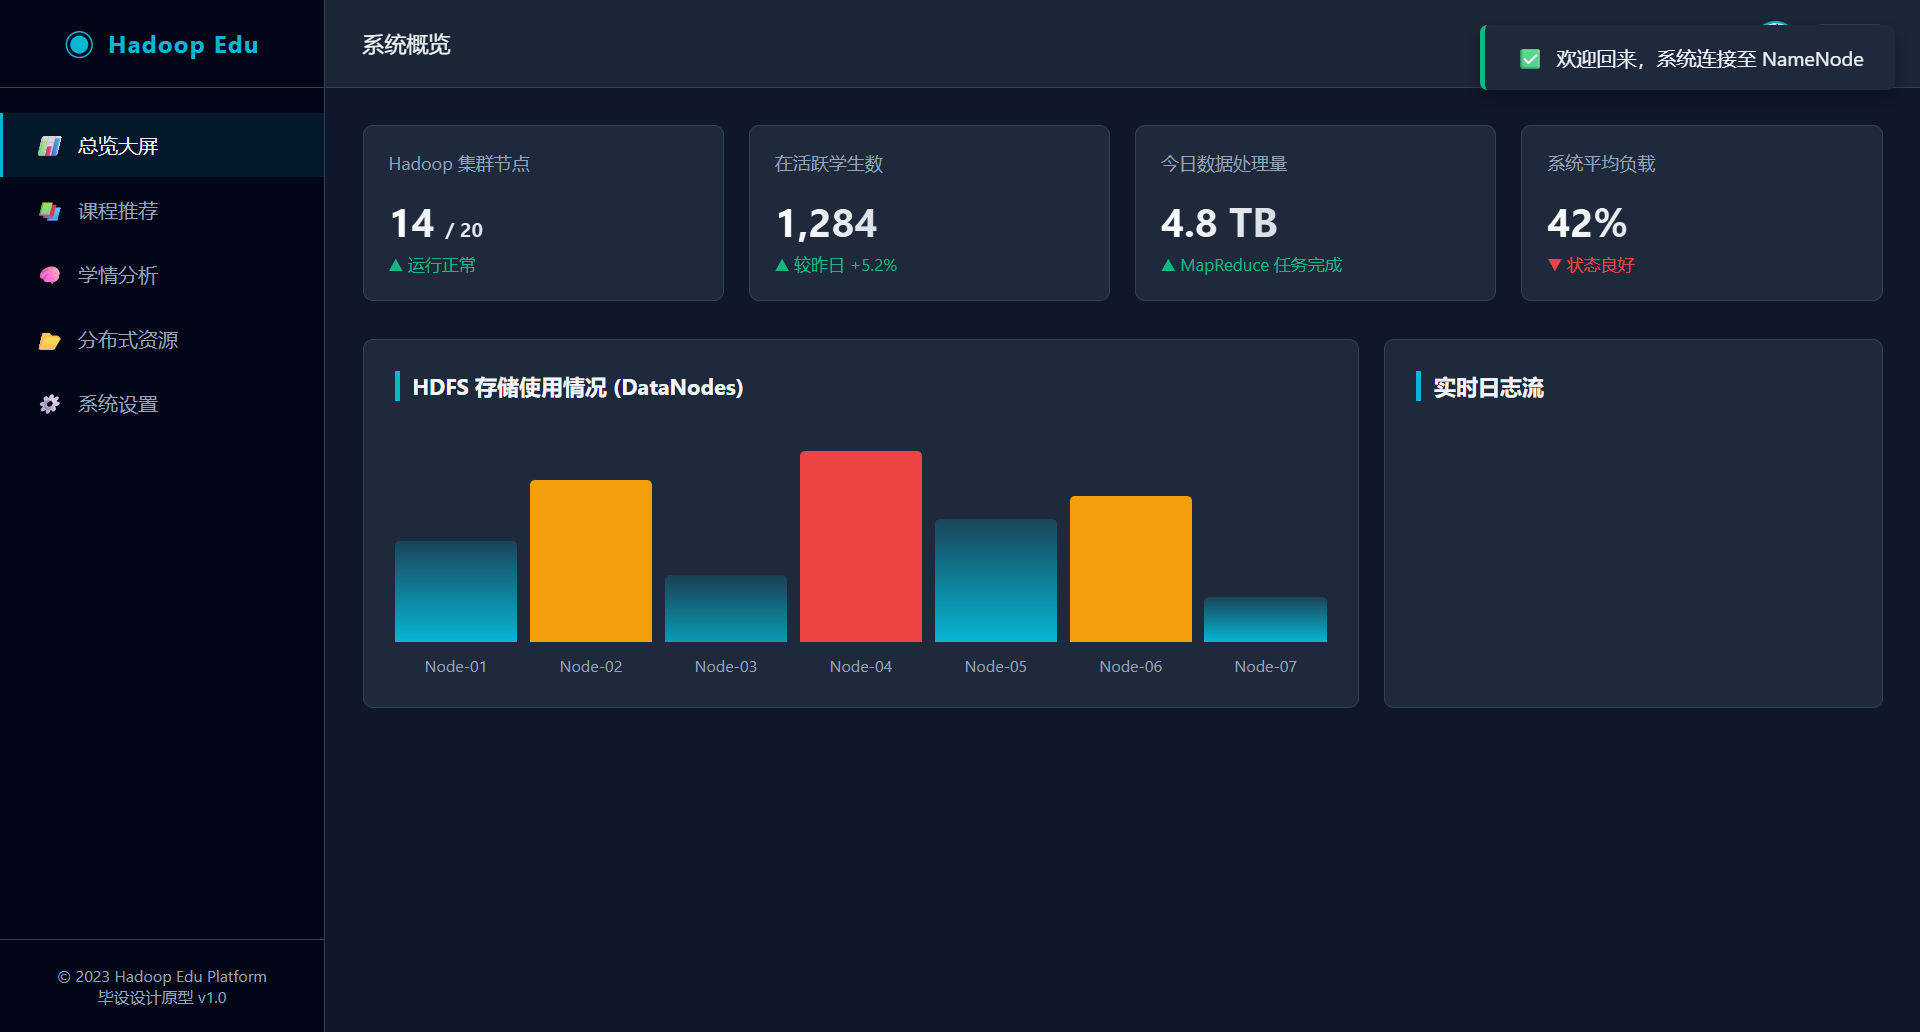Click the Node-02 orange storage bar
The height and width of the screenshot is (1032, 1920).
[590, 560]
